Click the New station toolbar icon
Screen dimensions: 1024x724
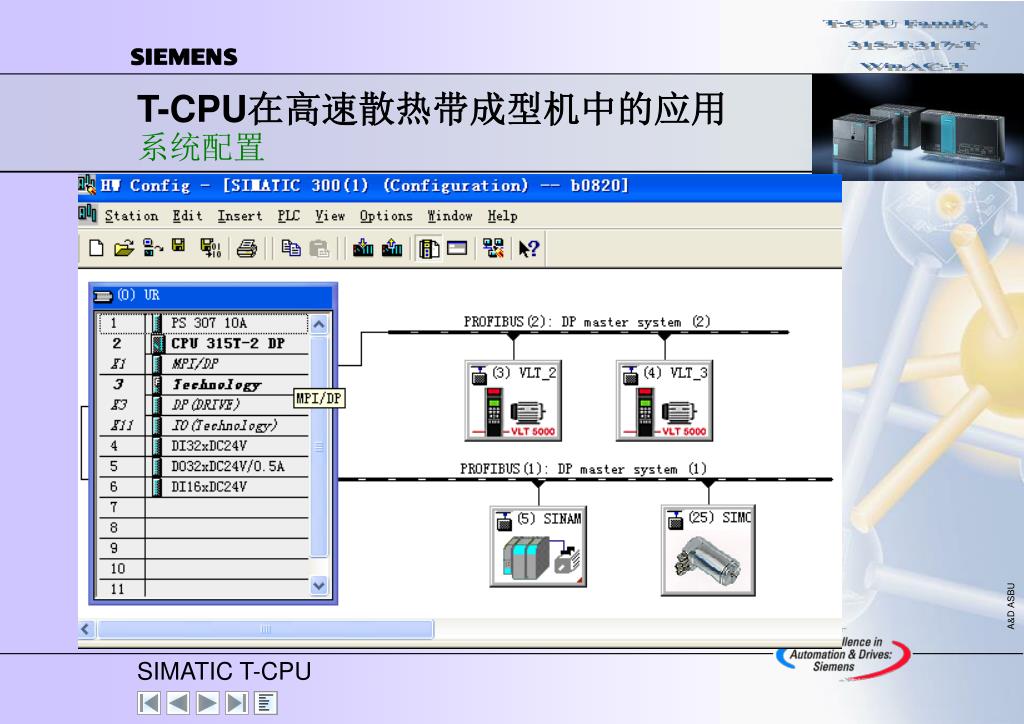click(x=97, y=248)
